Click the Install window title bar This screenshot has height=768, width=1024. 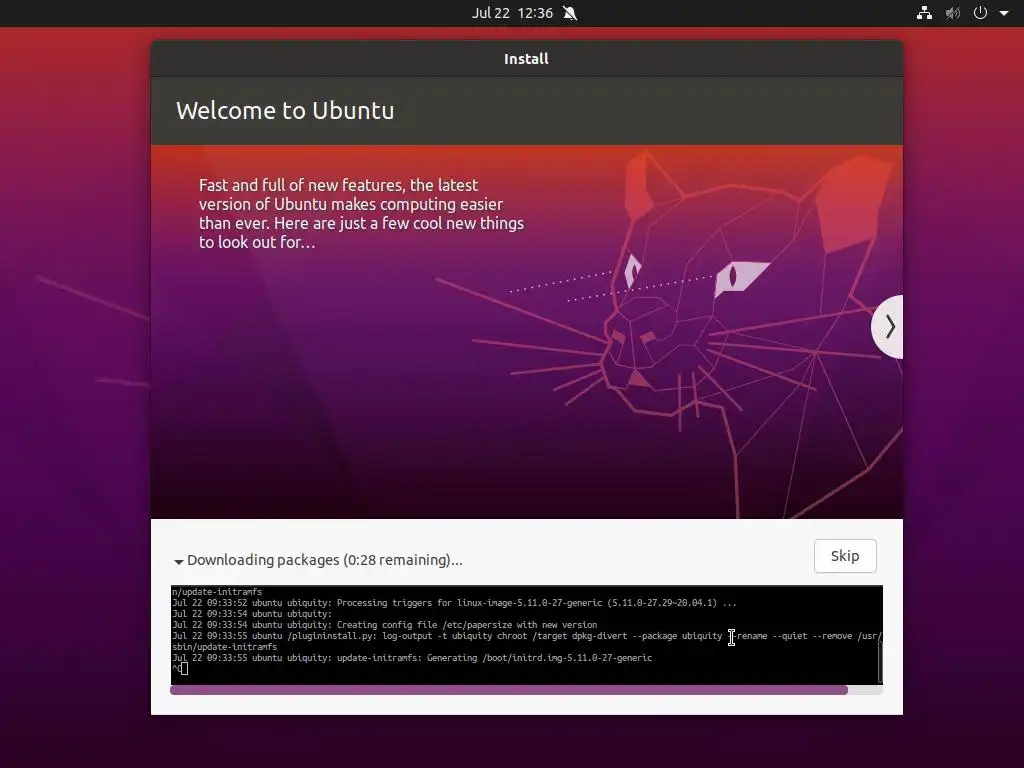pos(526,59)
